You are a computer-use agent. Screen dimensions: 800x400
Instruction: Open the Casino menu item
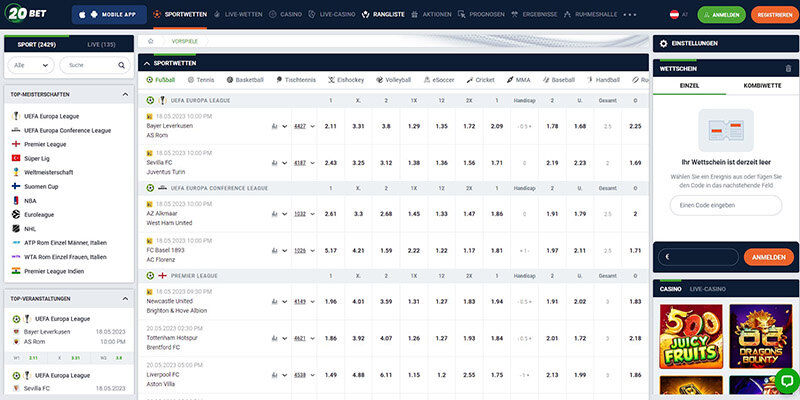pyautogui.click(x=286, y=14)
